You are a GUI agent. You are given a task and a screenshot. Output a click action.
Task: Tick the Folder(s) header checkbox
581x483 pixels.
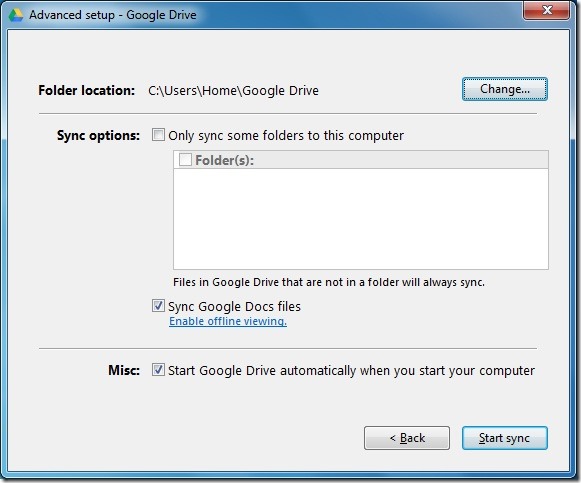[x=185, y=160]
